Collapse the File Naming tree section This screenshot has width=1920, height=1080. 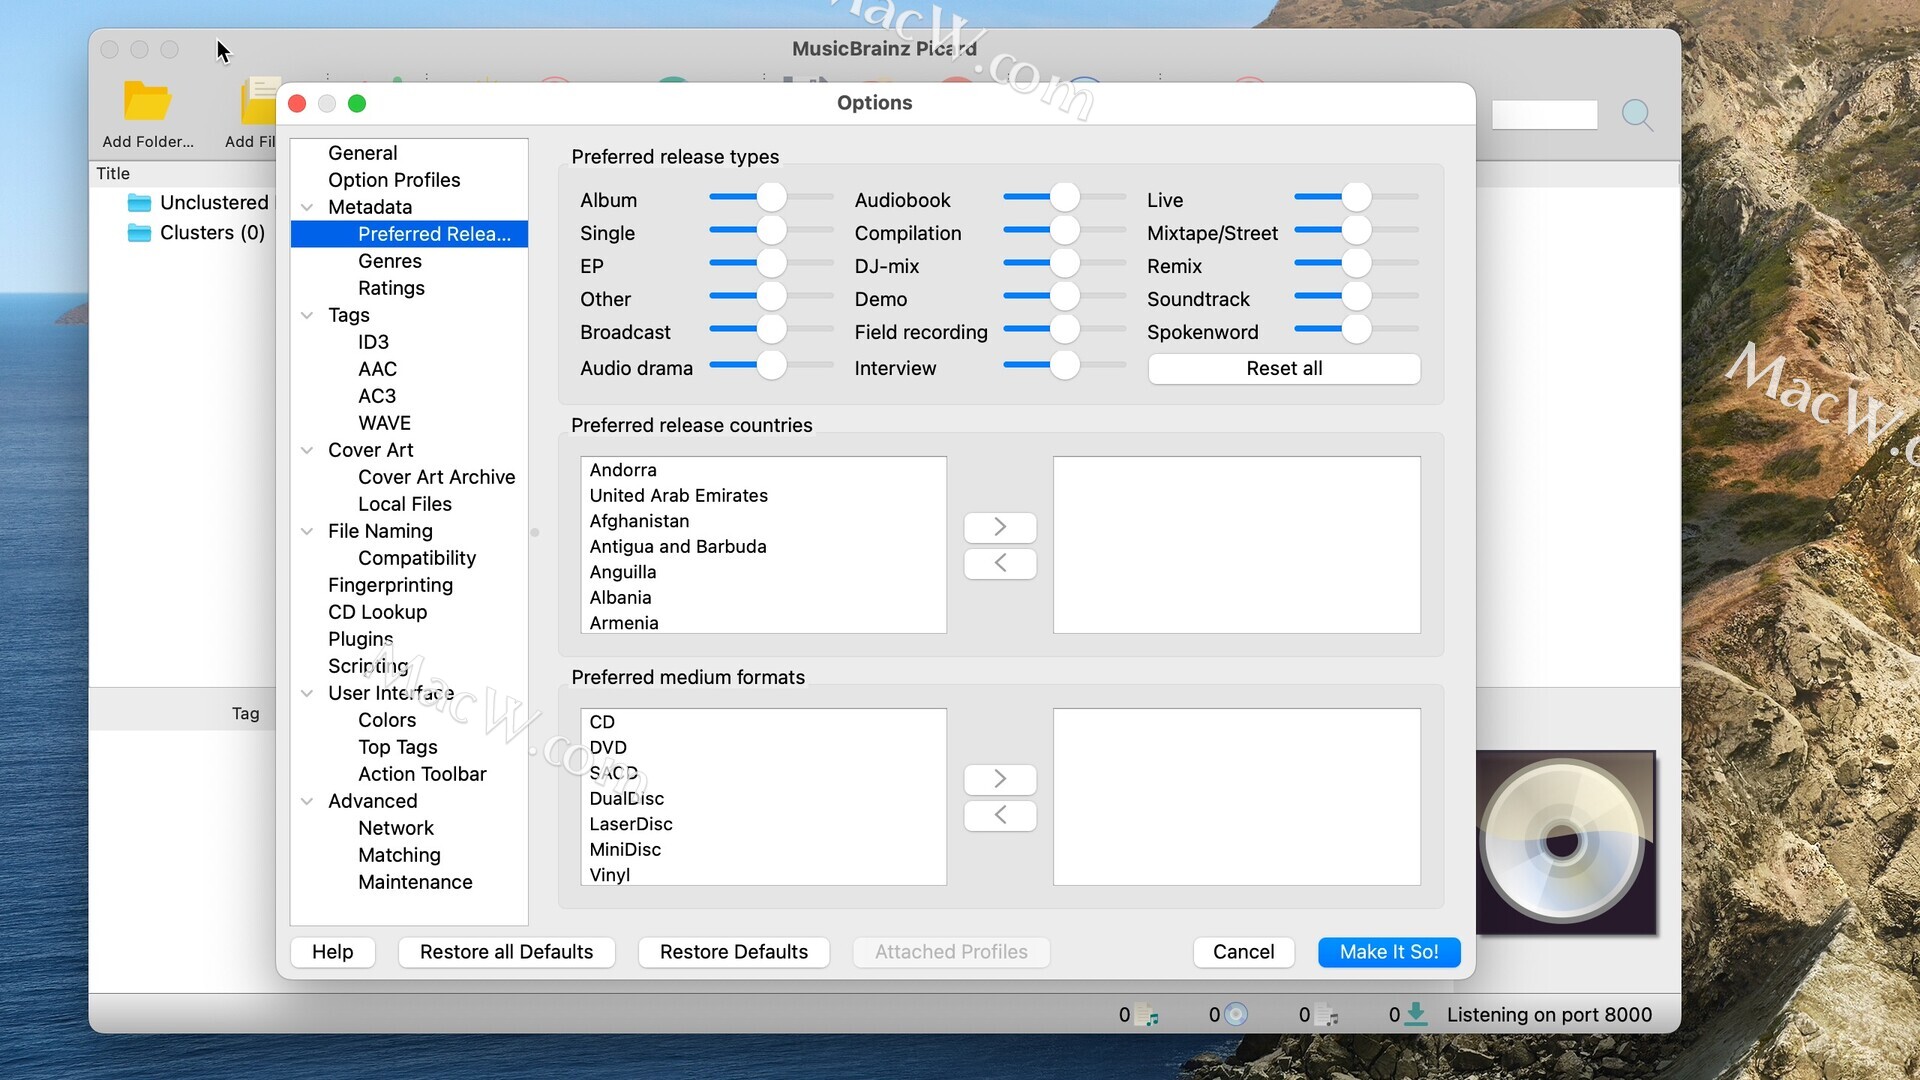point(307,531)
